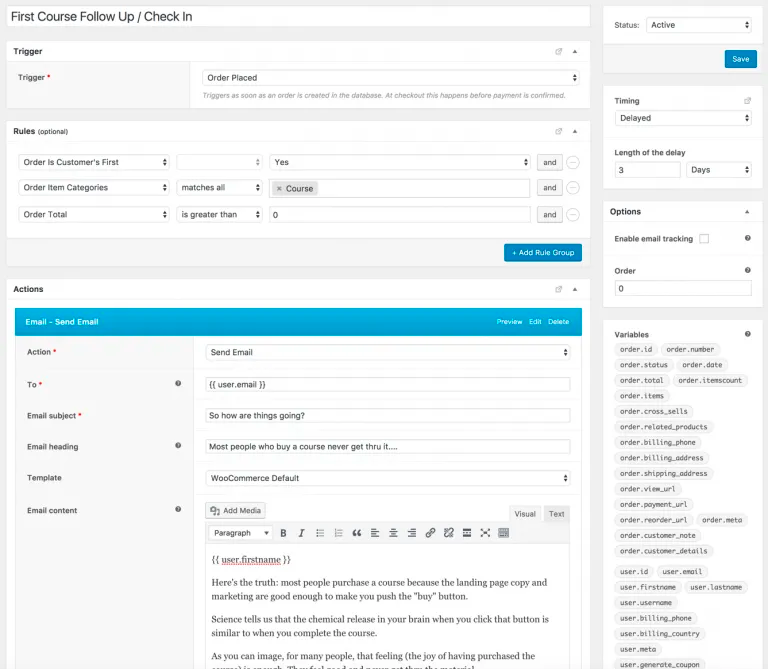Open the Yes value dropdown for first rule
The image size is (768, 669).
point(400,162)
